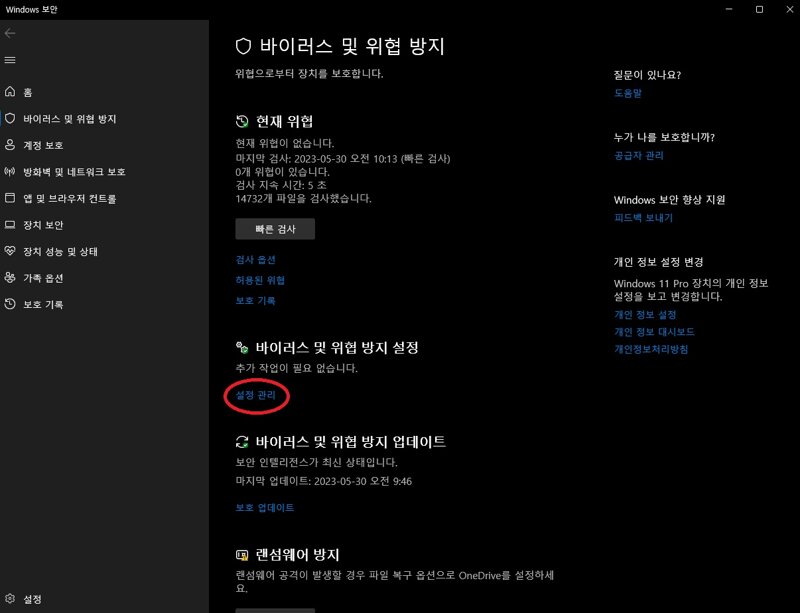Image resolution: width=800 pixels, height=613 pixels.
Task: Open 검사 옵션 link
Action: pos(256,260)
